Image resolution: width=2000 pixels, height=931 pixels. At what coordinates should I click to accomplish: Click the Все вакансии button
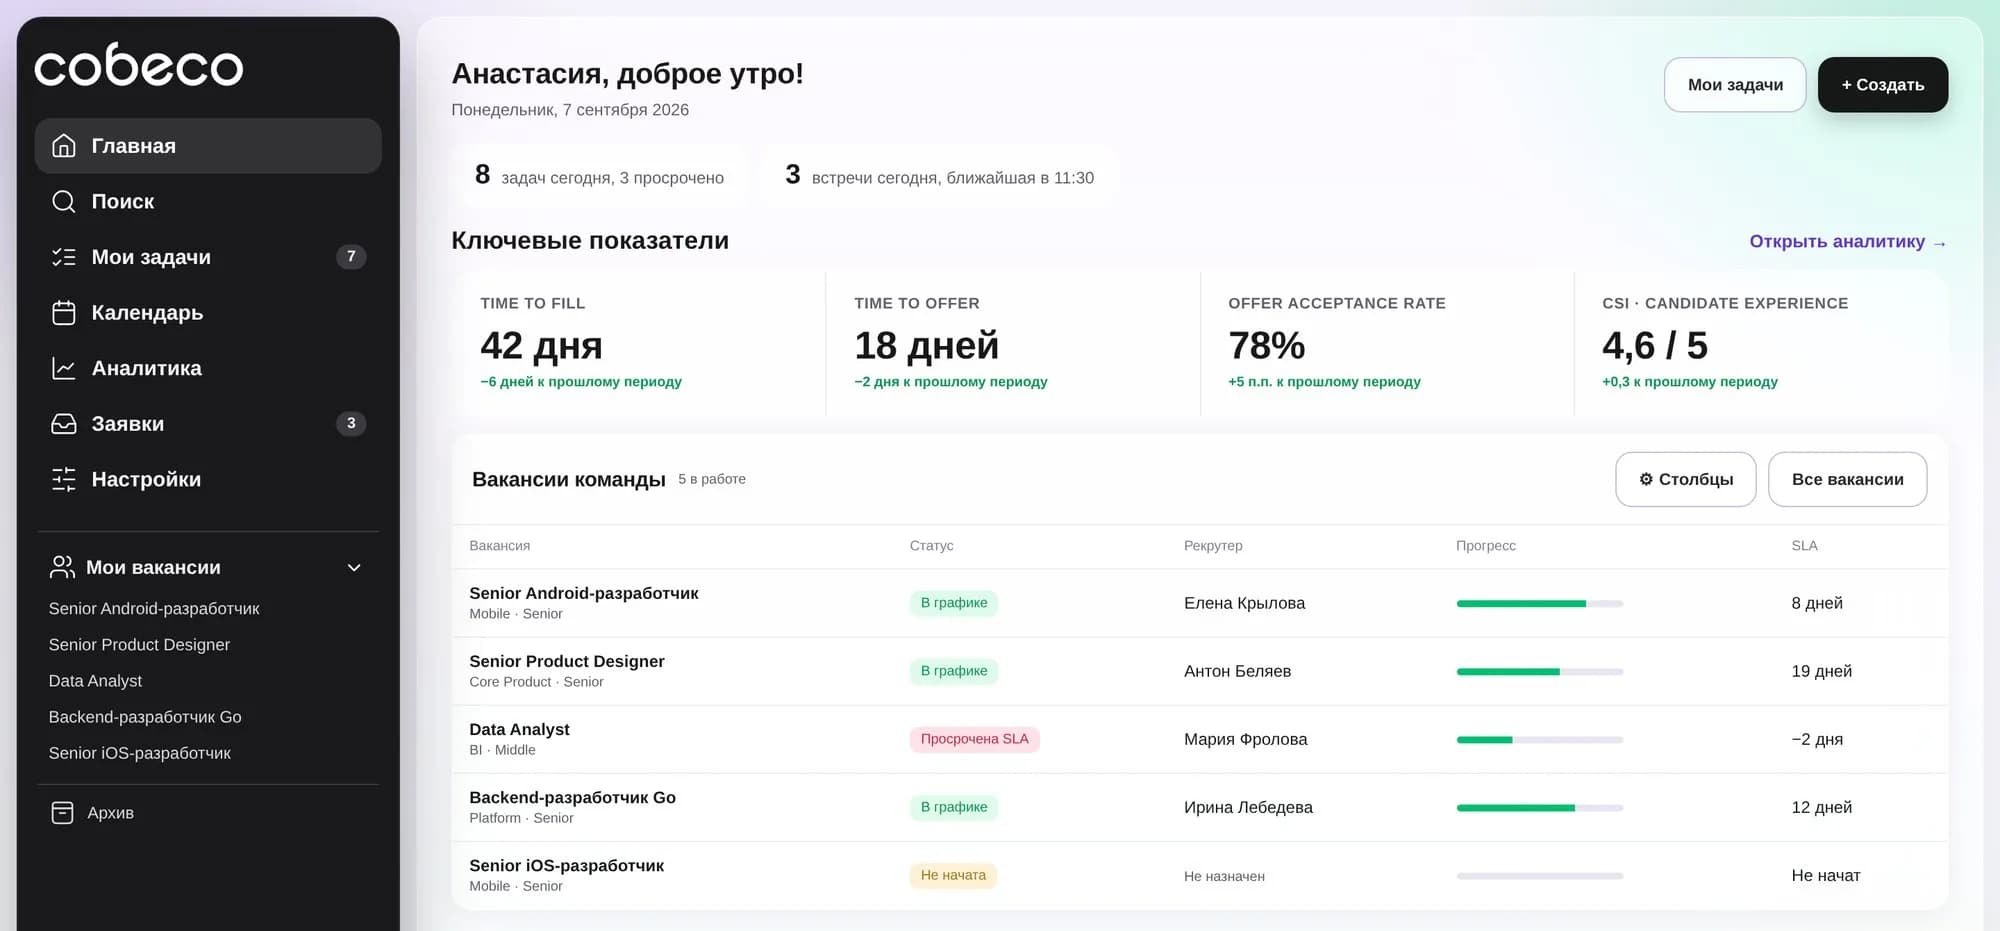[x=1848, y=480]
